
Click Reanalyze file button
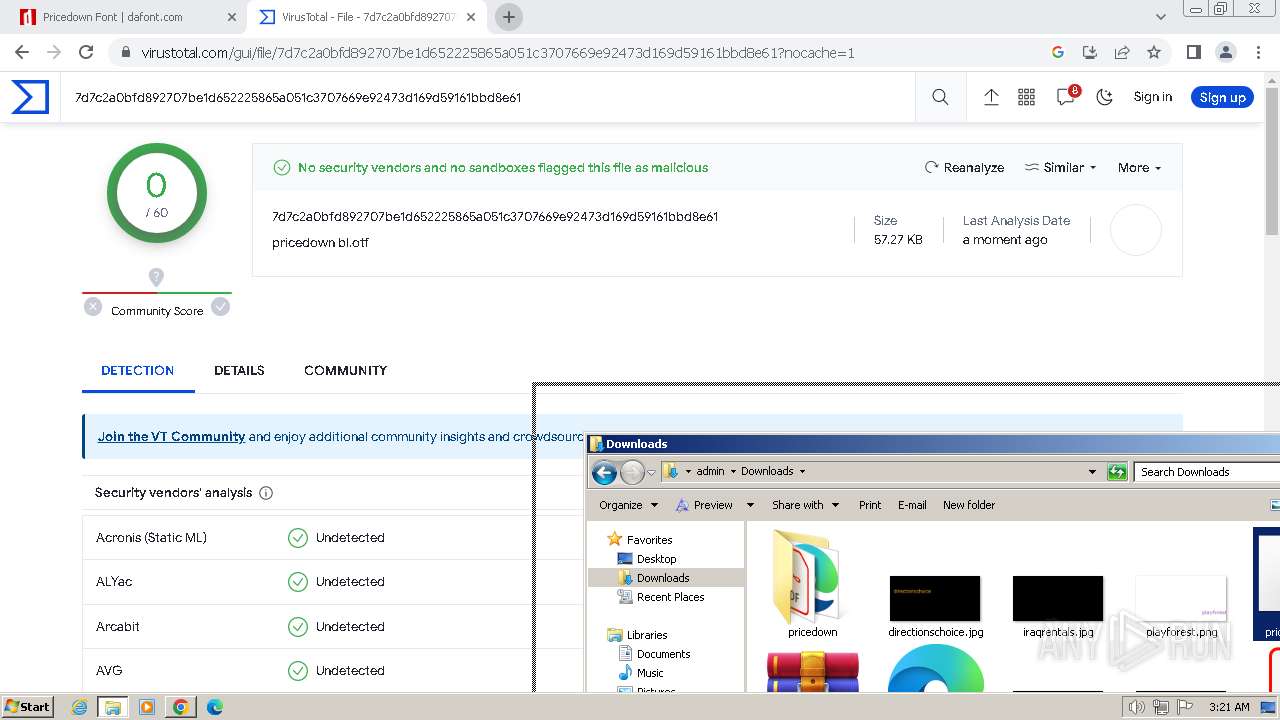coord(964,167)
